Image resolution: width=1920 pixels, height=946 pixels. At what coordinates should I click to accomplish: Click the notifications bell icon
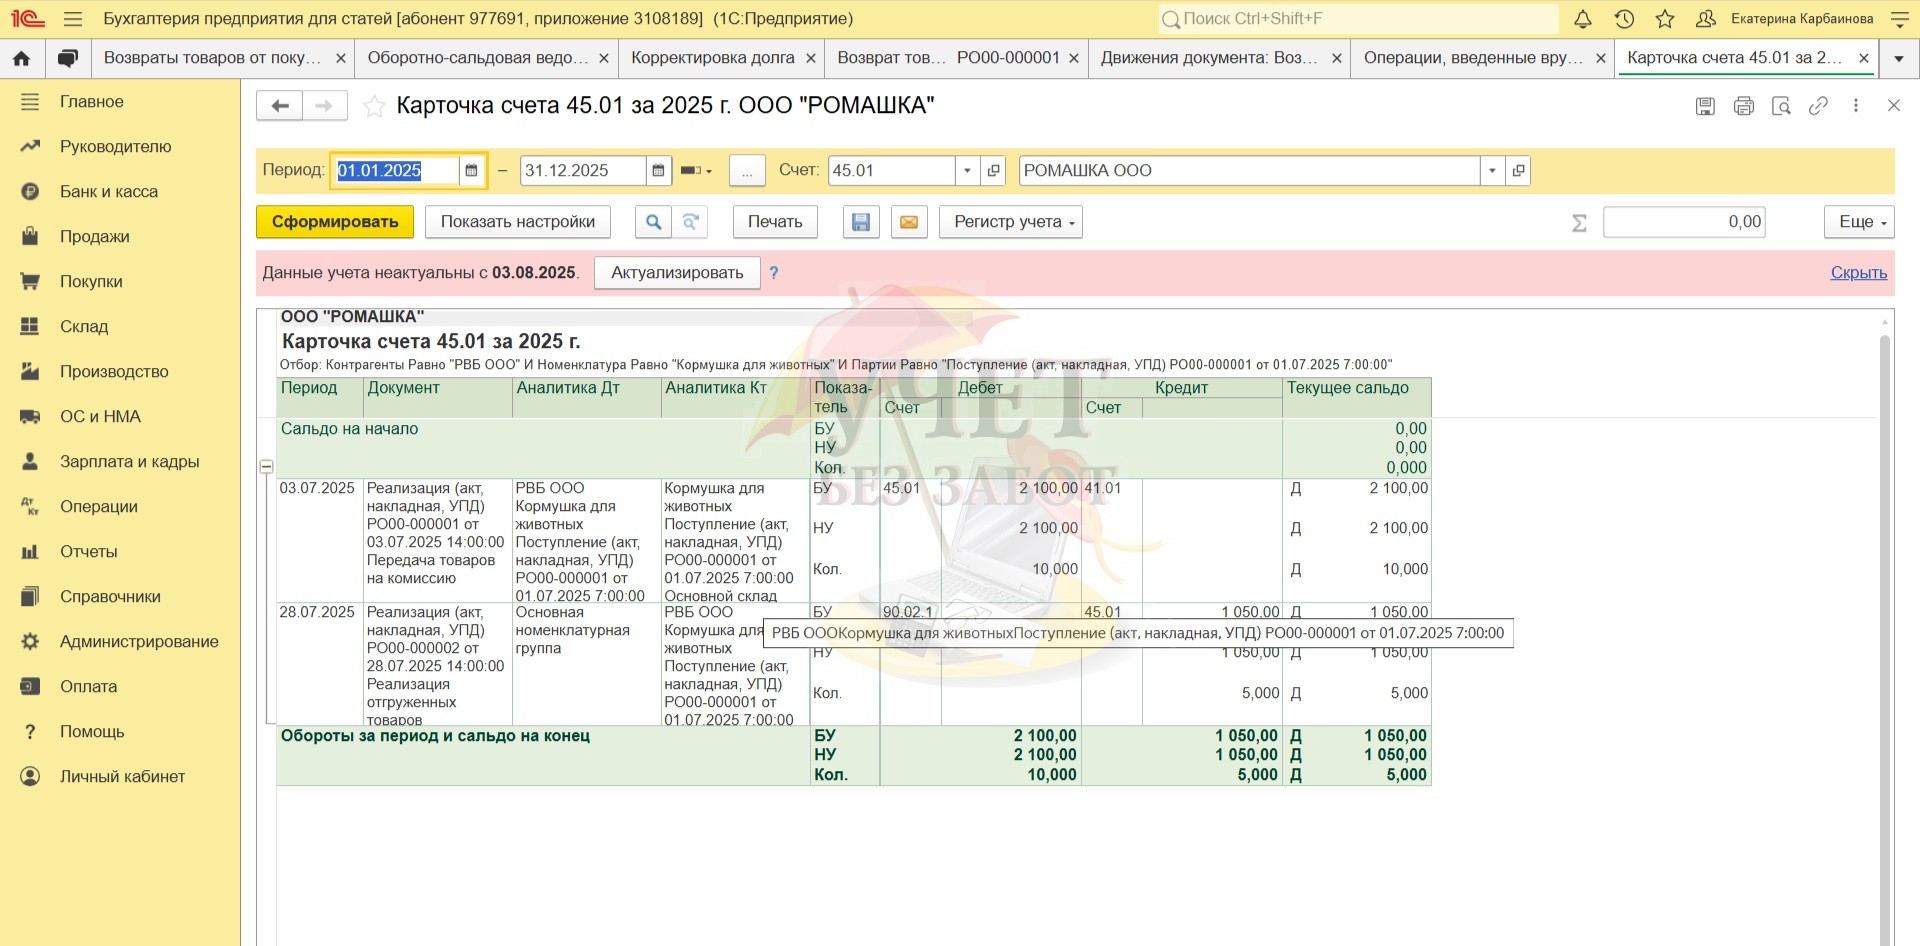point(1583,19)
